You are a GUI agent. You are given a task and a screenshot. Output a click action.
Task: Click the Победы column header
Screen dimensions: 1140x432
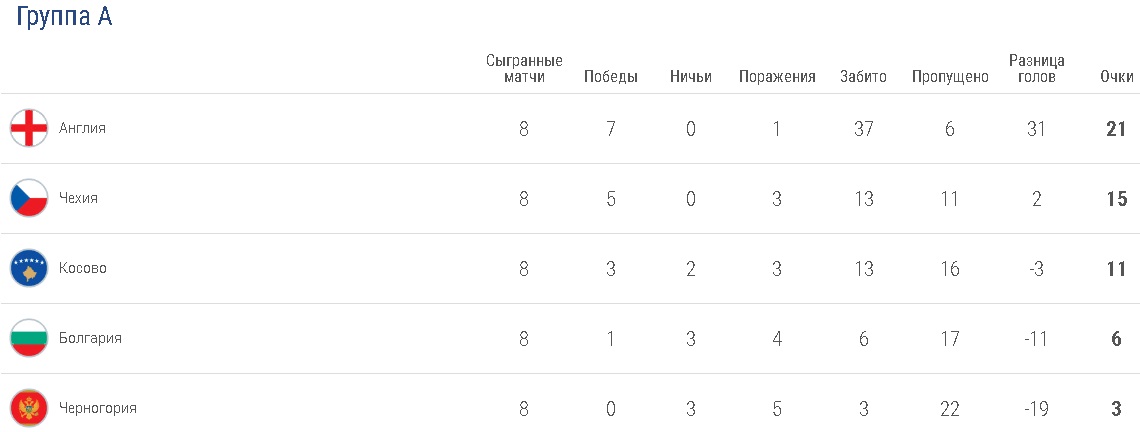click(610, 77)
